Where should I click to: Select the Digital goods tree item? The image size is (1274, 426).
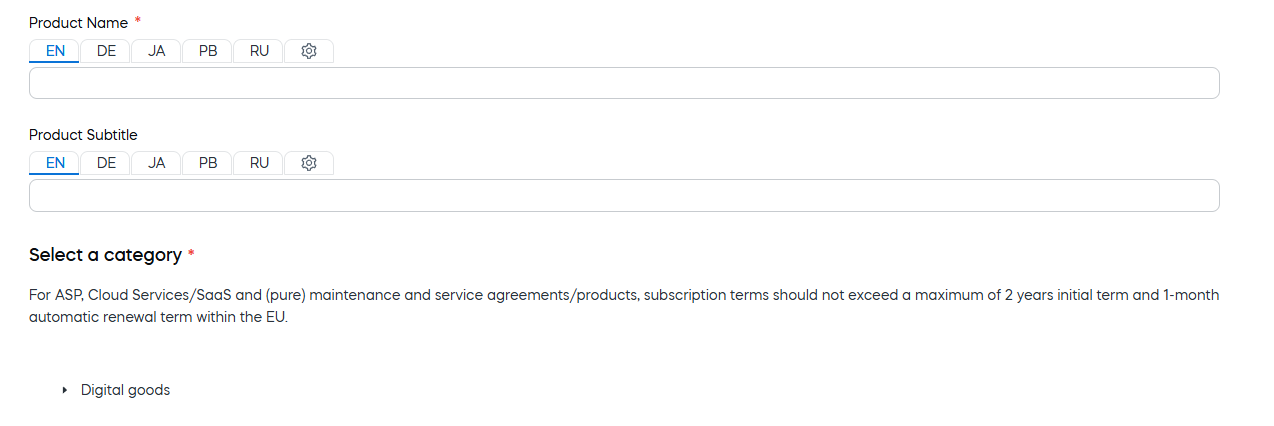126,390
